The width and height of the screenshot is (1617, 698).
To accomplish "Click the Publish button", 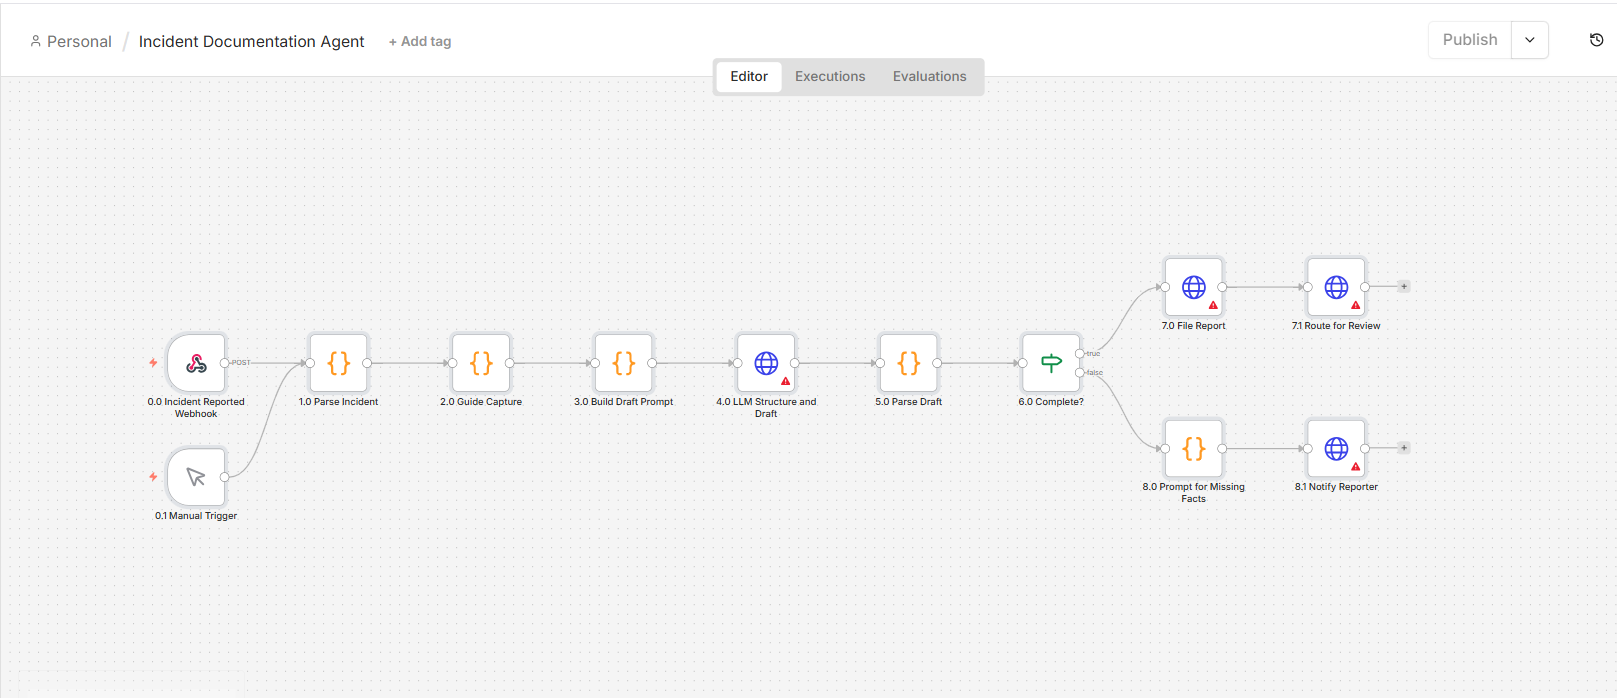I will tap(1470, 40).
